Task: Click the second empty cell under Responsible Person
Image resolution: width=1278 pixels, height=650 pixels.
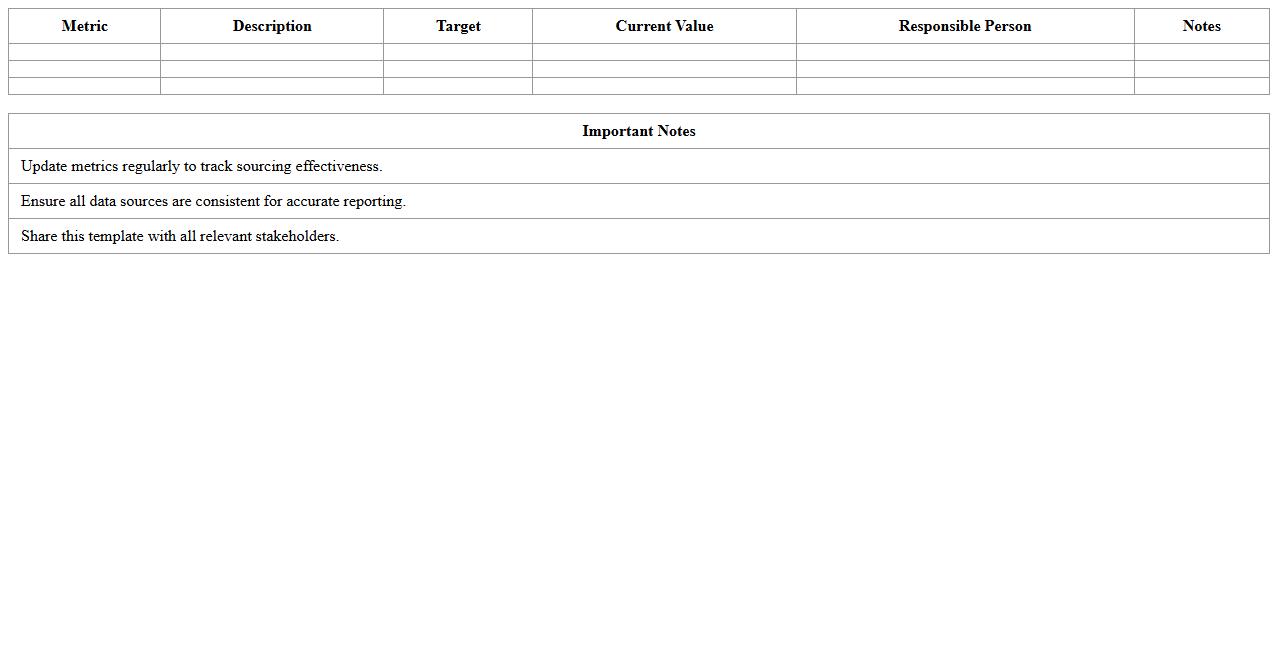Action: (x=965, y=69)
